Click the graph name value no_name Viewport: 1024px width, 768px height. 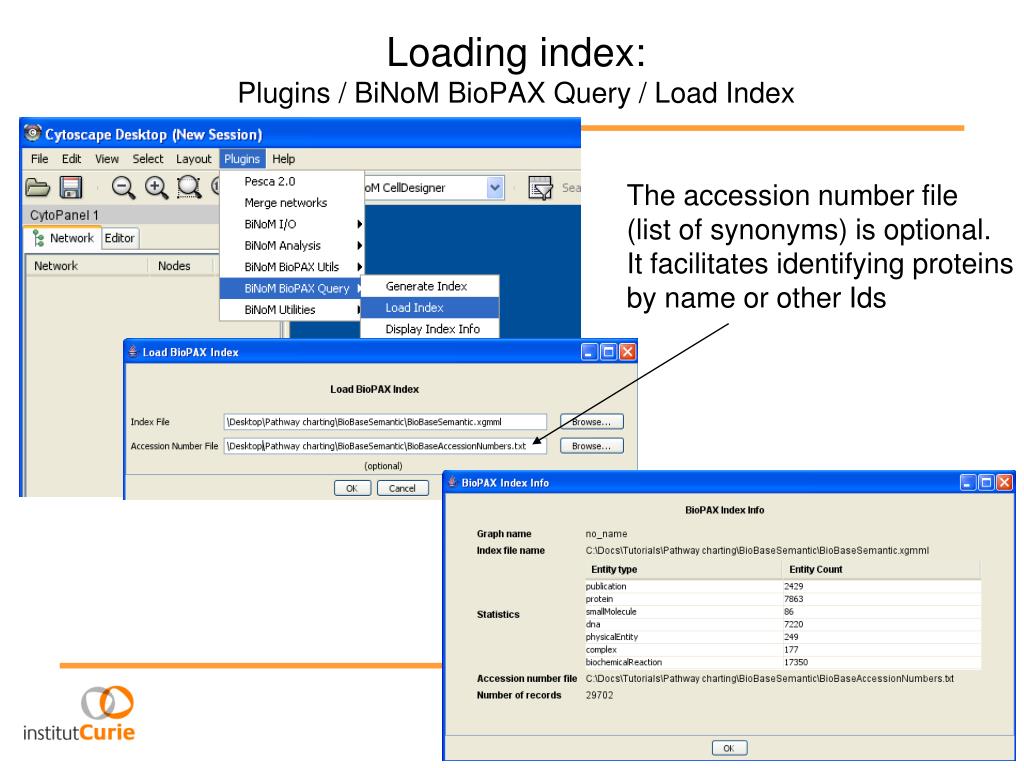point(606,534)
